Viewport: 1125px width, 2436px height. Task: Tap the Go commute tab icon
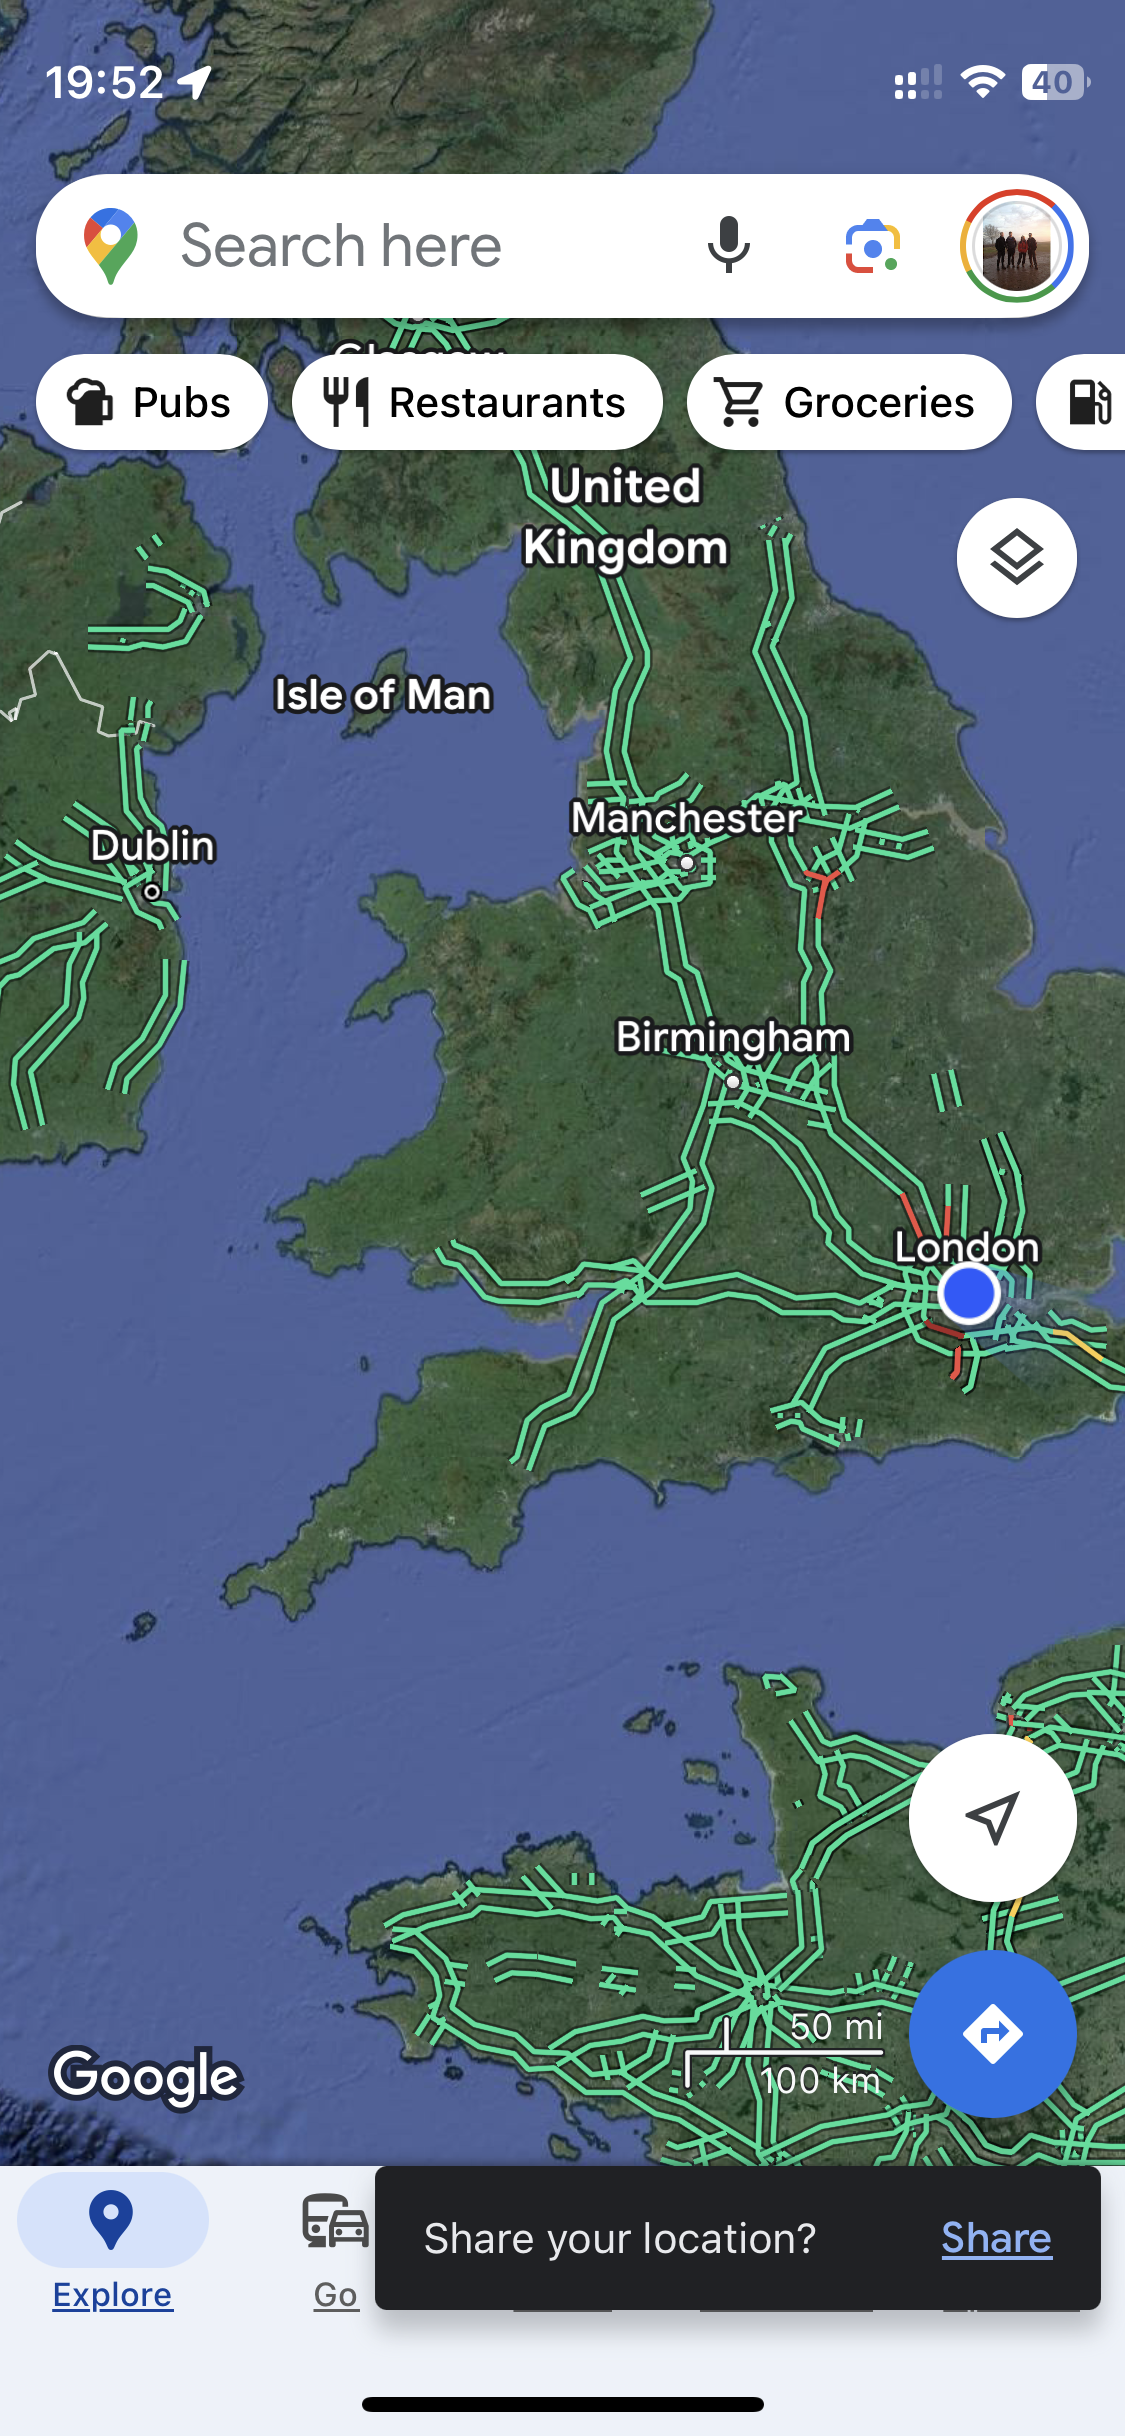335,2222
